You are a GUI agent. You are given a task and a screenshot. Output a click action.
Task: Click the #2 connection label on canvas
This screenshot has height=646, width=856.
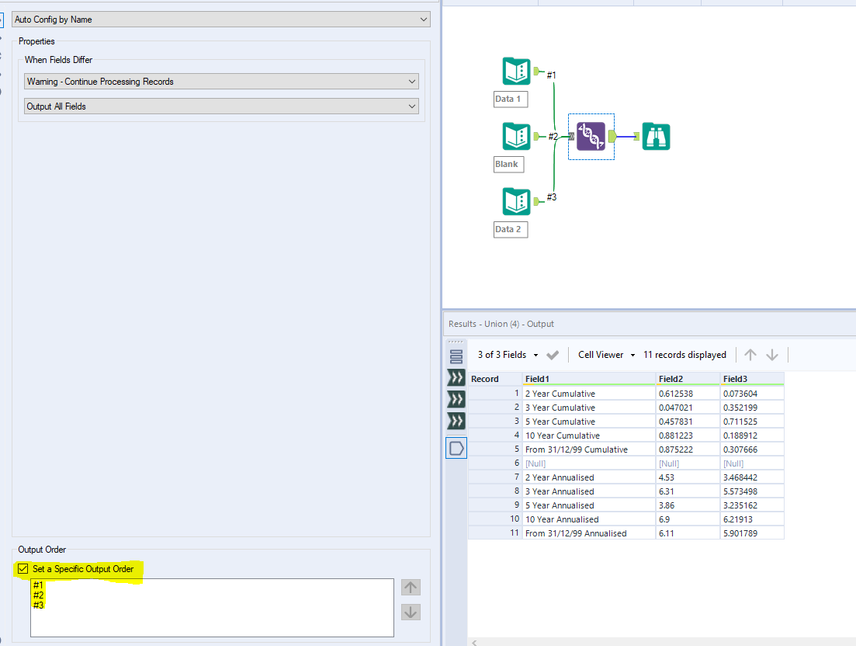553,137
